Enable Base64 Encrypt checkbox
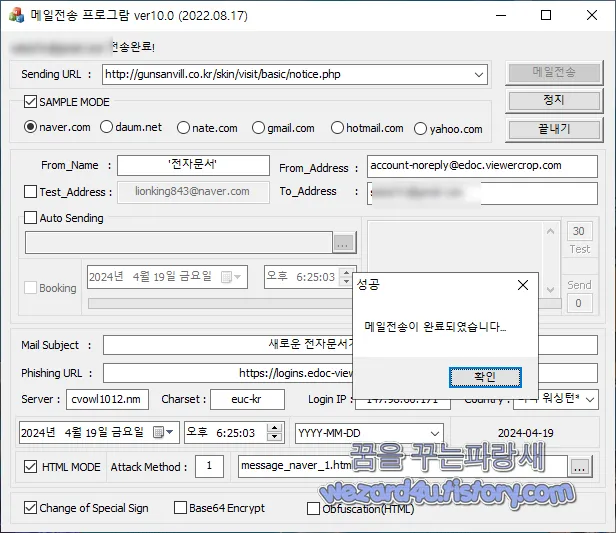616x533 pixels. click(x=180, y=507)
